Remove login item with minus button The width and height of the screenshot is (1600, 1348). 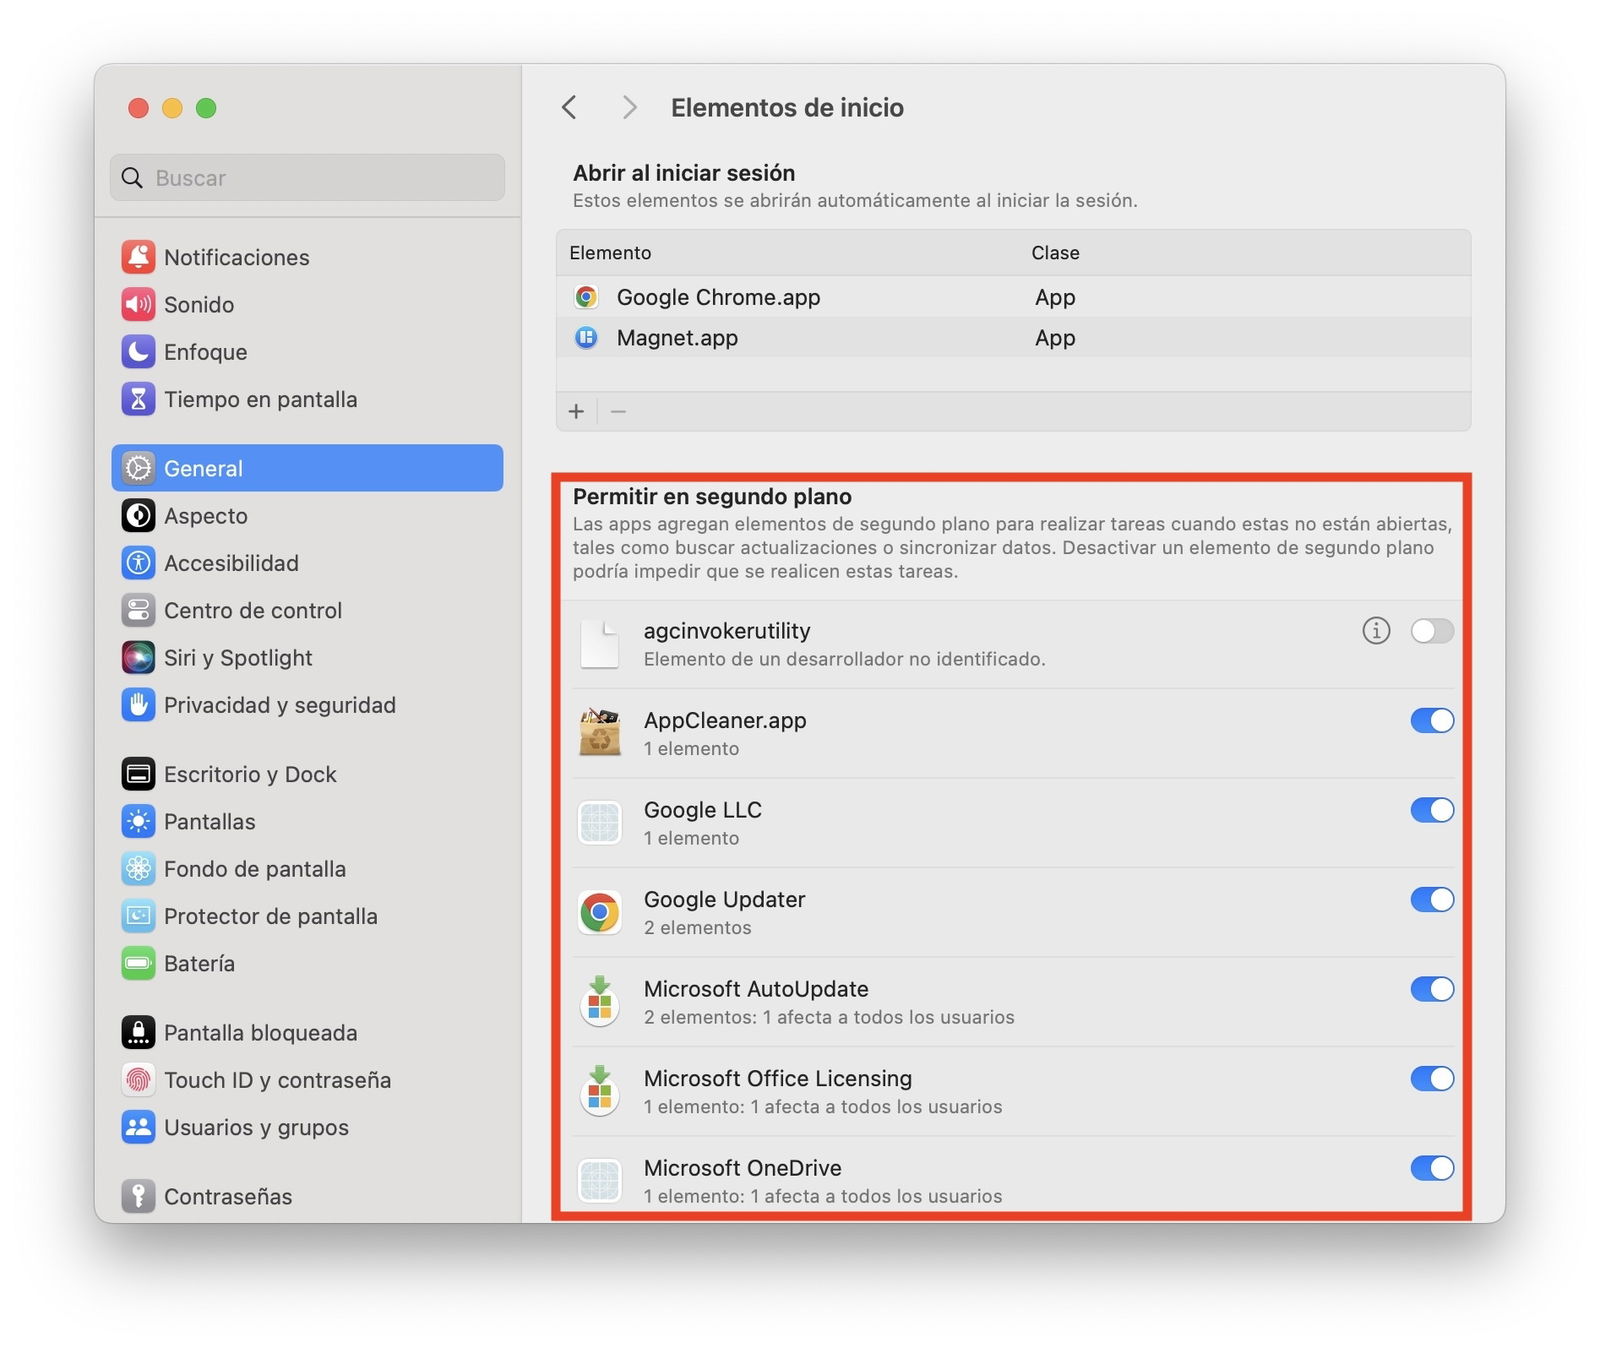coord(618,411)
